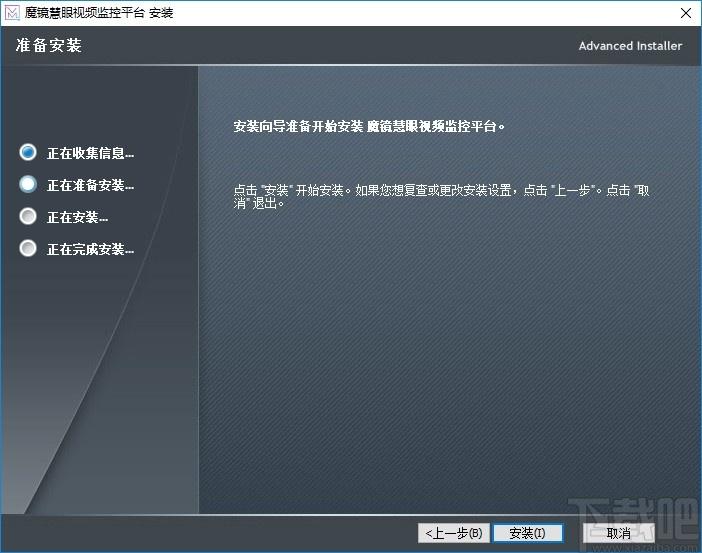
Task: Click the instruction paragraph starting 点击 "安装"
Action: click(x=441, y=197)
